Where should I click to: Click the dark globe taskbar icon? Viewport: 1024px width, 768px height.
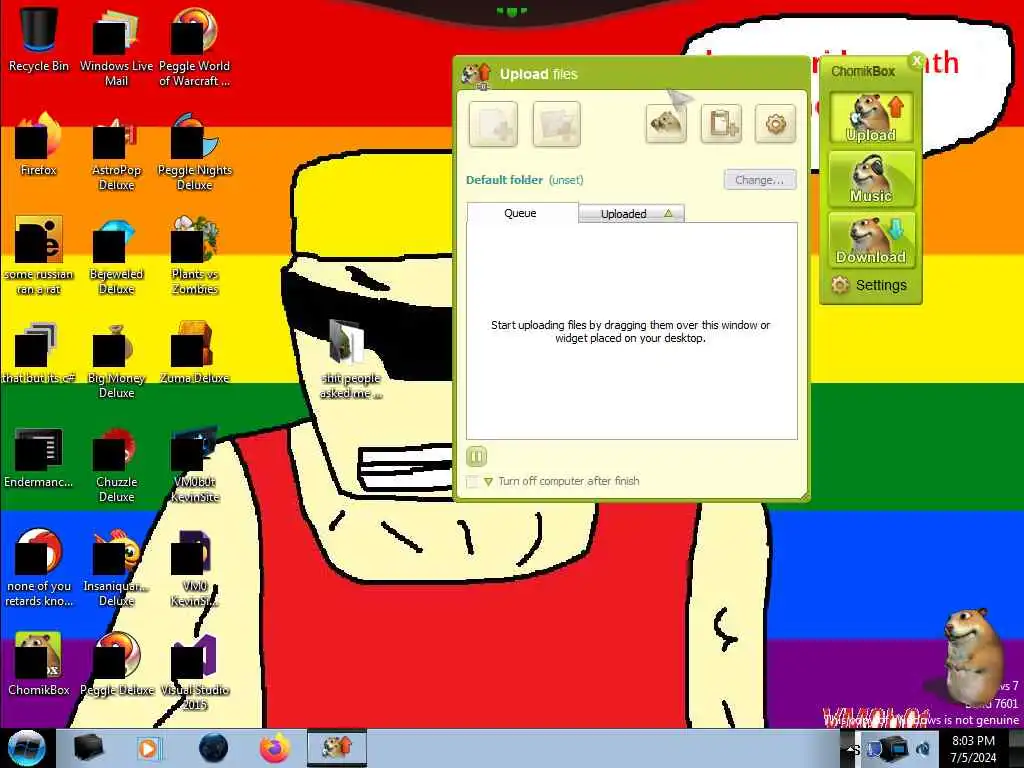tap(214, 748)
